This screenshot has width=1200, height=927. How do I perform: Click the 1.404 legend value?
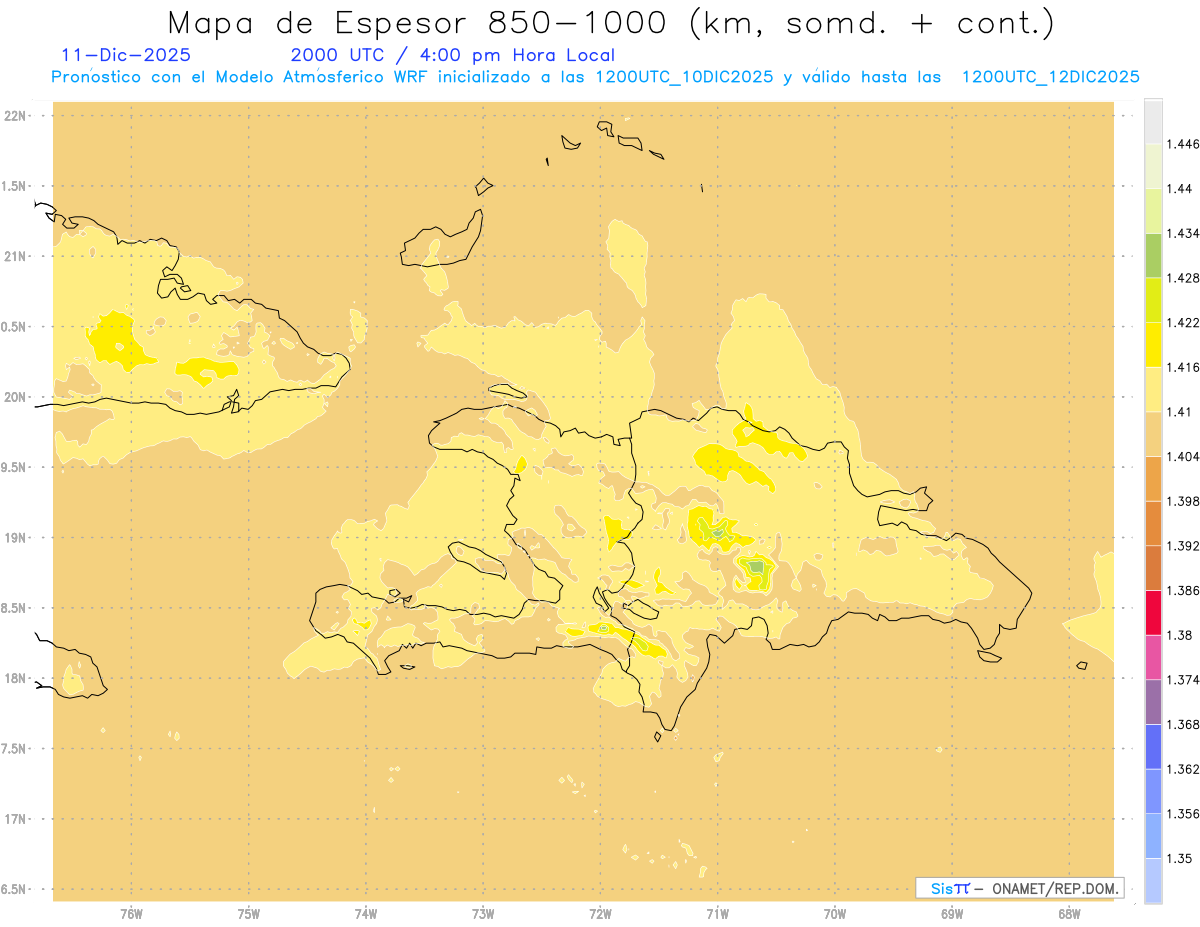(1182, 456)
